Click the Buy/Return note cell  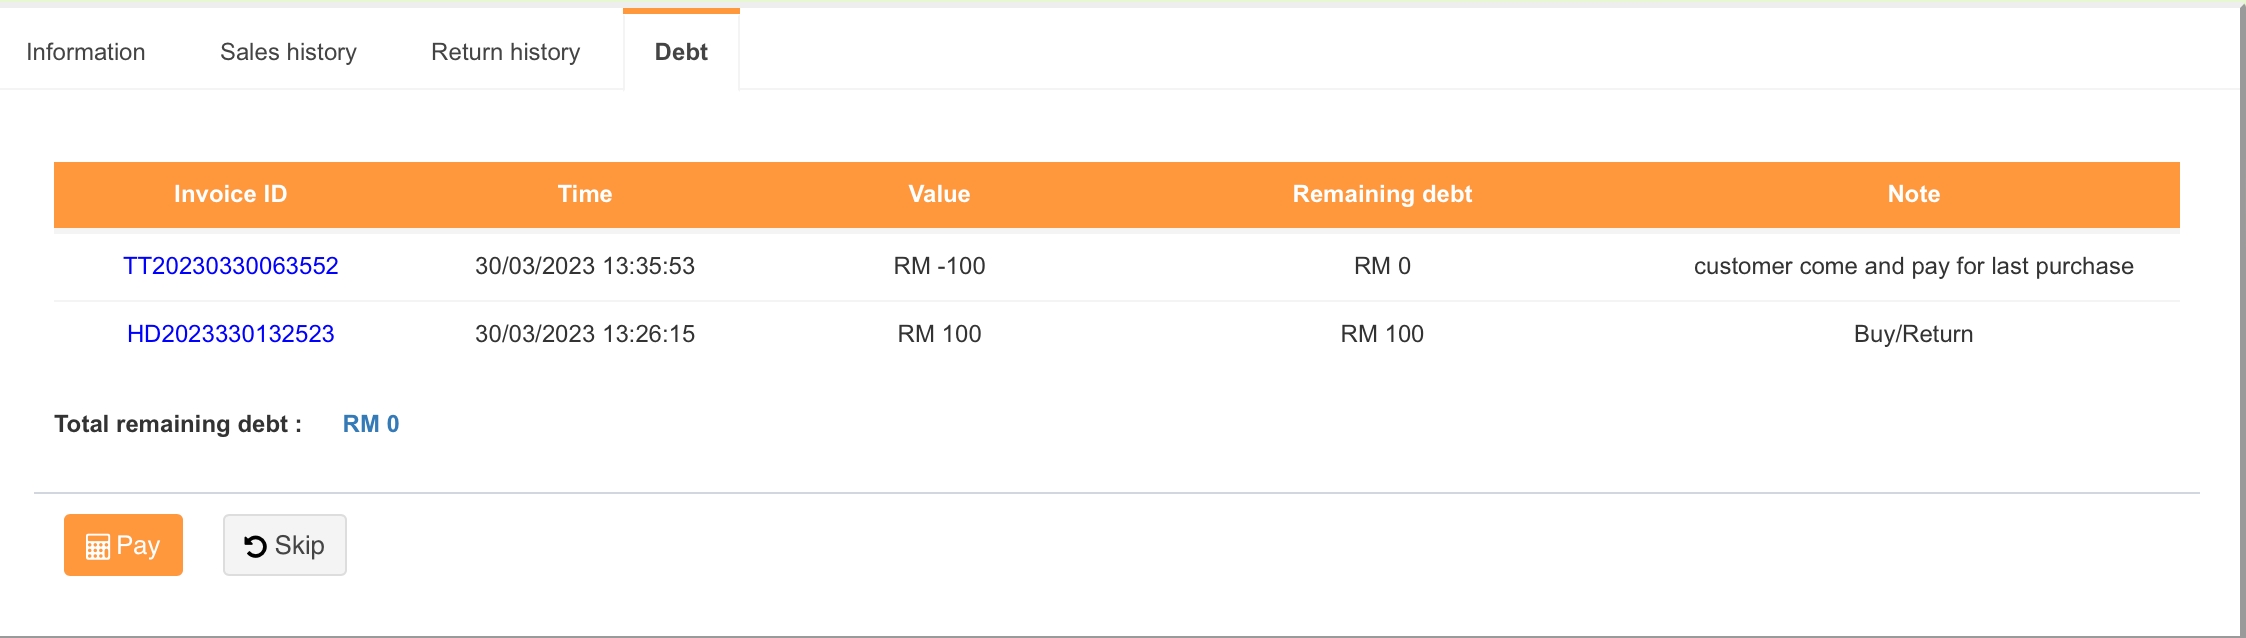click(1913, 334)
